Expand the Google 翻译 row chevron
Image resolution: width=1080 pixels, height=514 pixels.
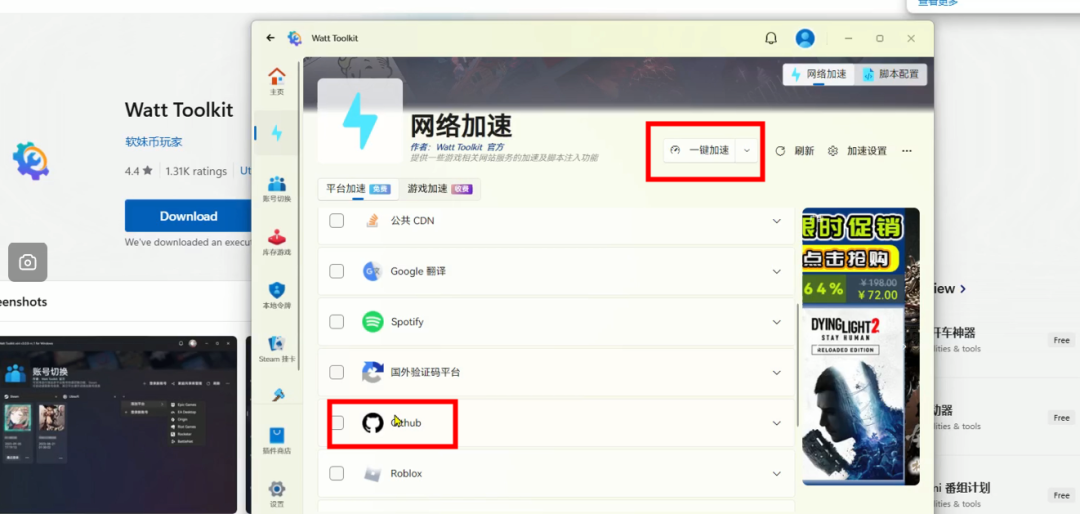[x=777, y=271]
